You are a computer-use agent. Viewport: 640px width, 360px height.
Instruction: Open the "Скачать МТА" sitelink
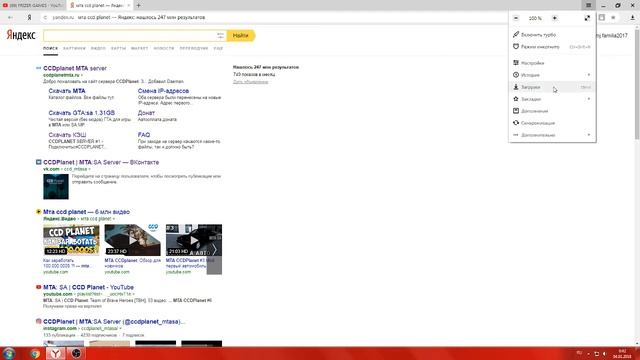pyautogui.click(x=67, y=91)
